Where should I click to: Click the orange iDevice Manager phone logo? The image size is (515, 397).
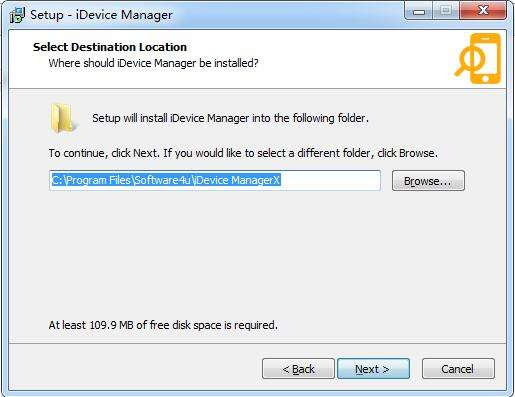pos(479,58)
